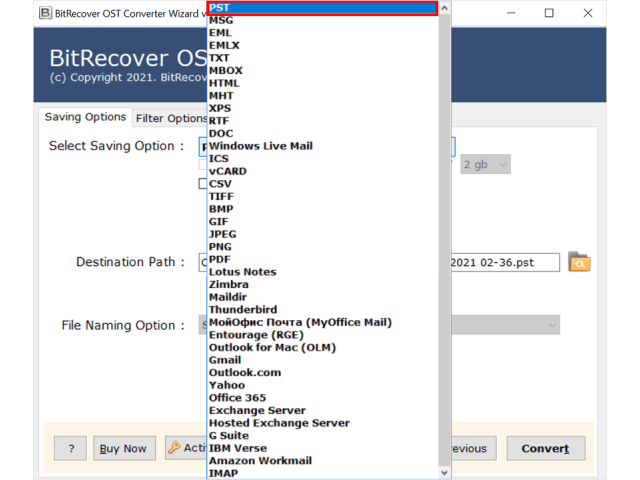Viewport: 640px width, 480px height.
Task: Pick Yahoo from the list
Action: [322, 385]
